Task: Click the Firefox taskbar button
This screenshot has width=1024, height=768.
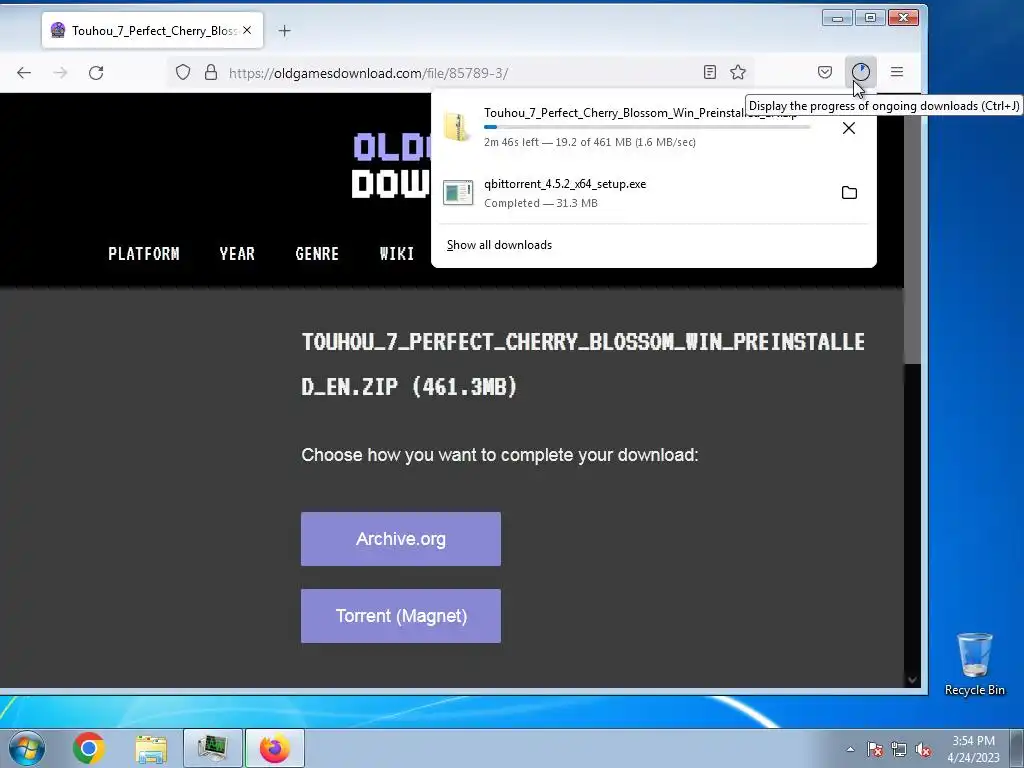Action: [275, 748]
